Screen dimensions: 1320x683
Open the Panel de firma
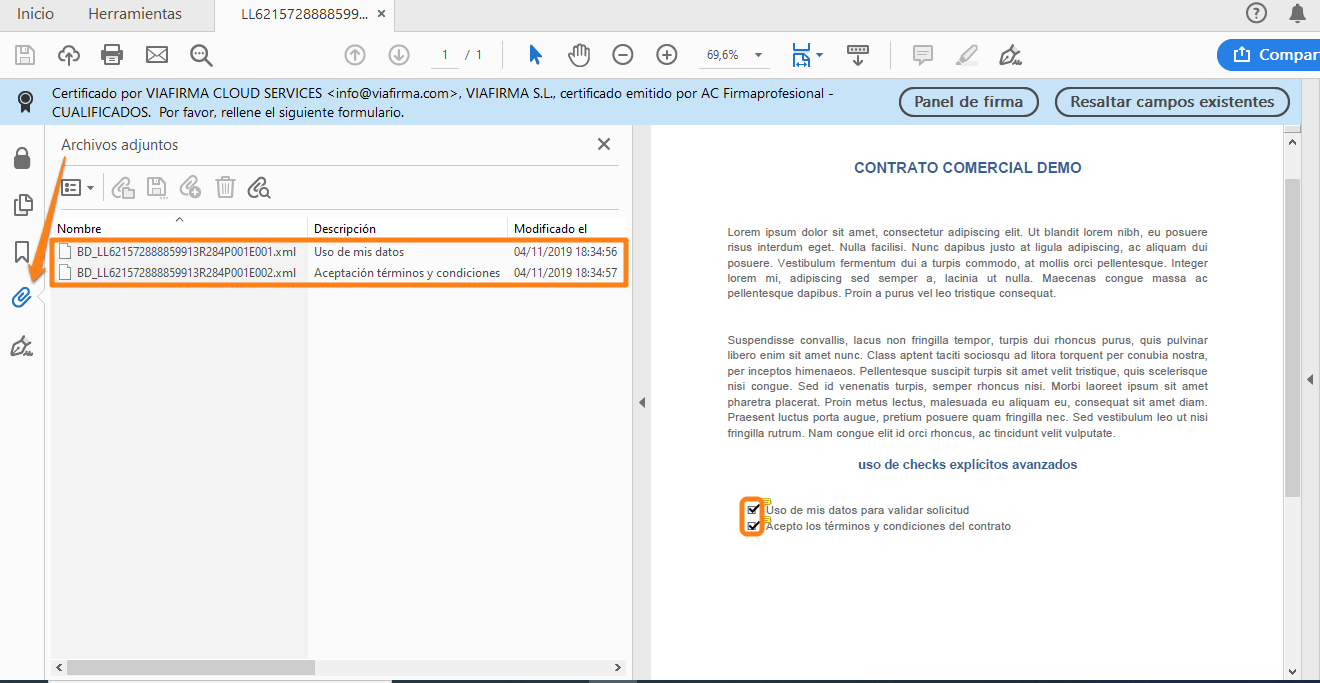(x=969, y=101)
